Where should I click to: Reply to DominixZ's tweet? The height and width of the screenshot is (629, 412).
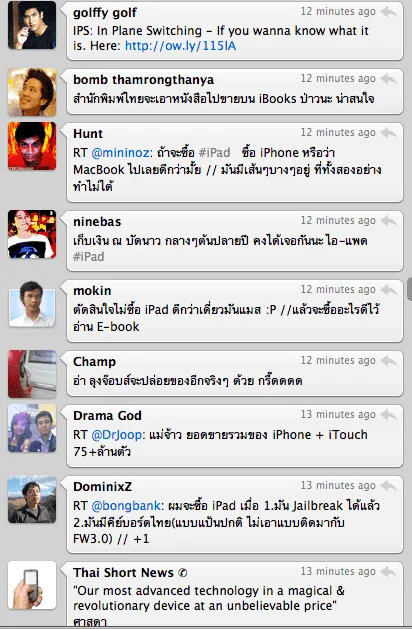click(389, 486)
